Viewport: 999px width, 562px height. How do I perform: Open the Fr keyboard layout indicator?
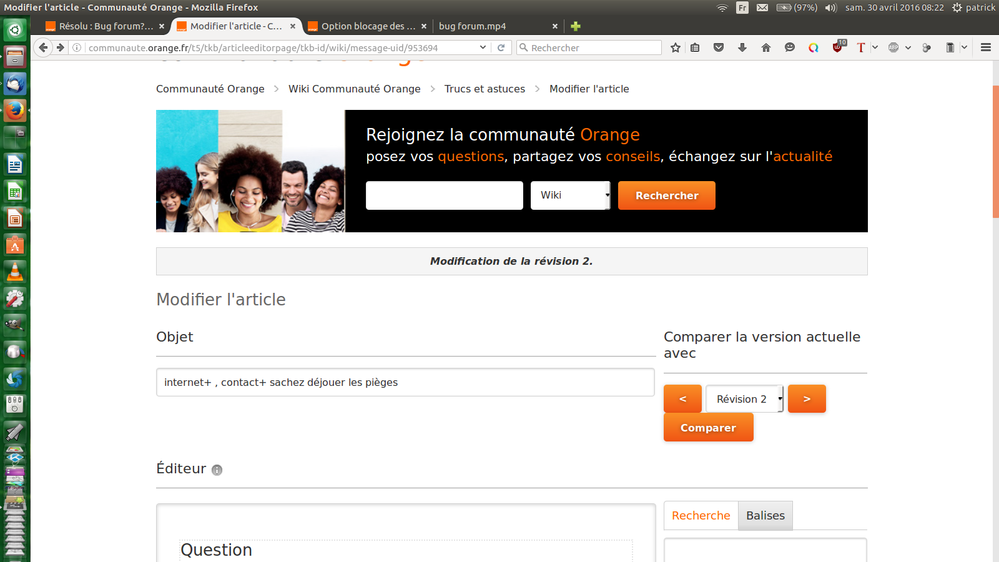[x=742, y=8]
